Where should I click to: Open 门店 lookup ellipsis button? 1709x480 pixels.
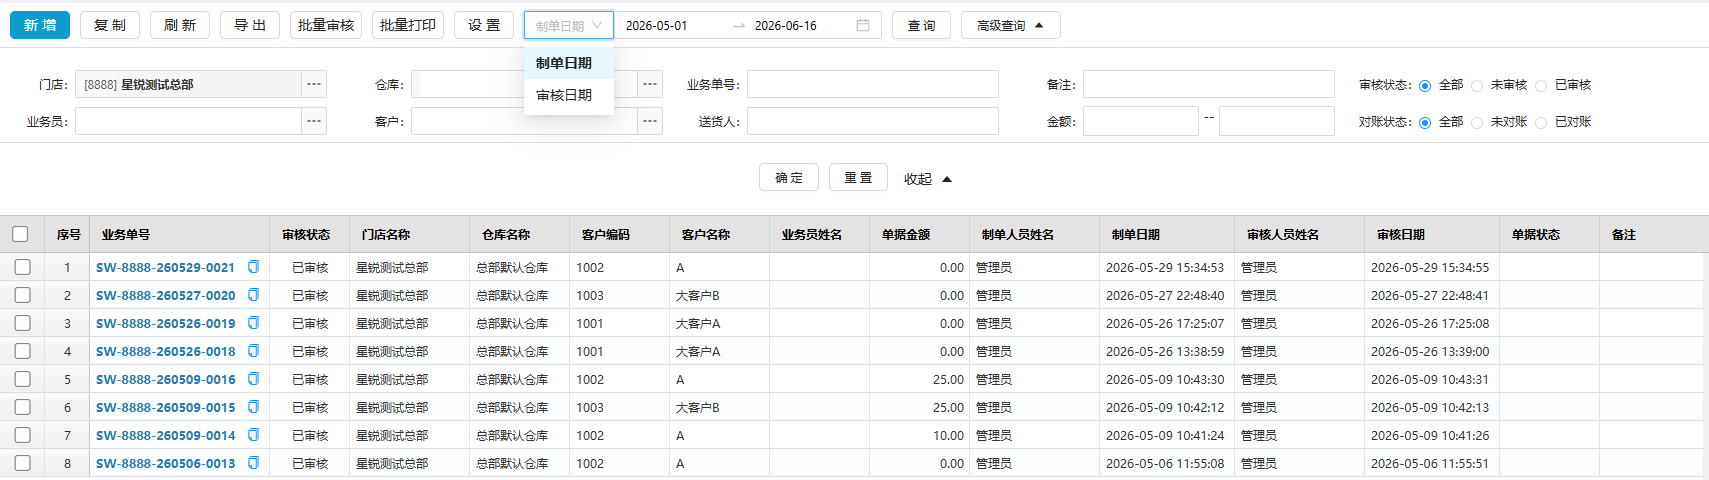[314, 84]
